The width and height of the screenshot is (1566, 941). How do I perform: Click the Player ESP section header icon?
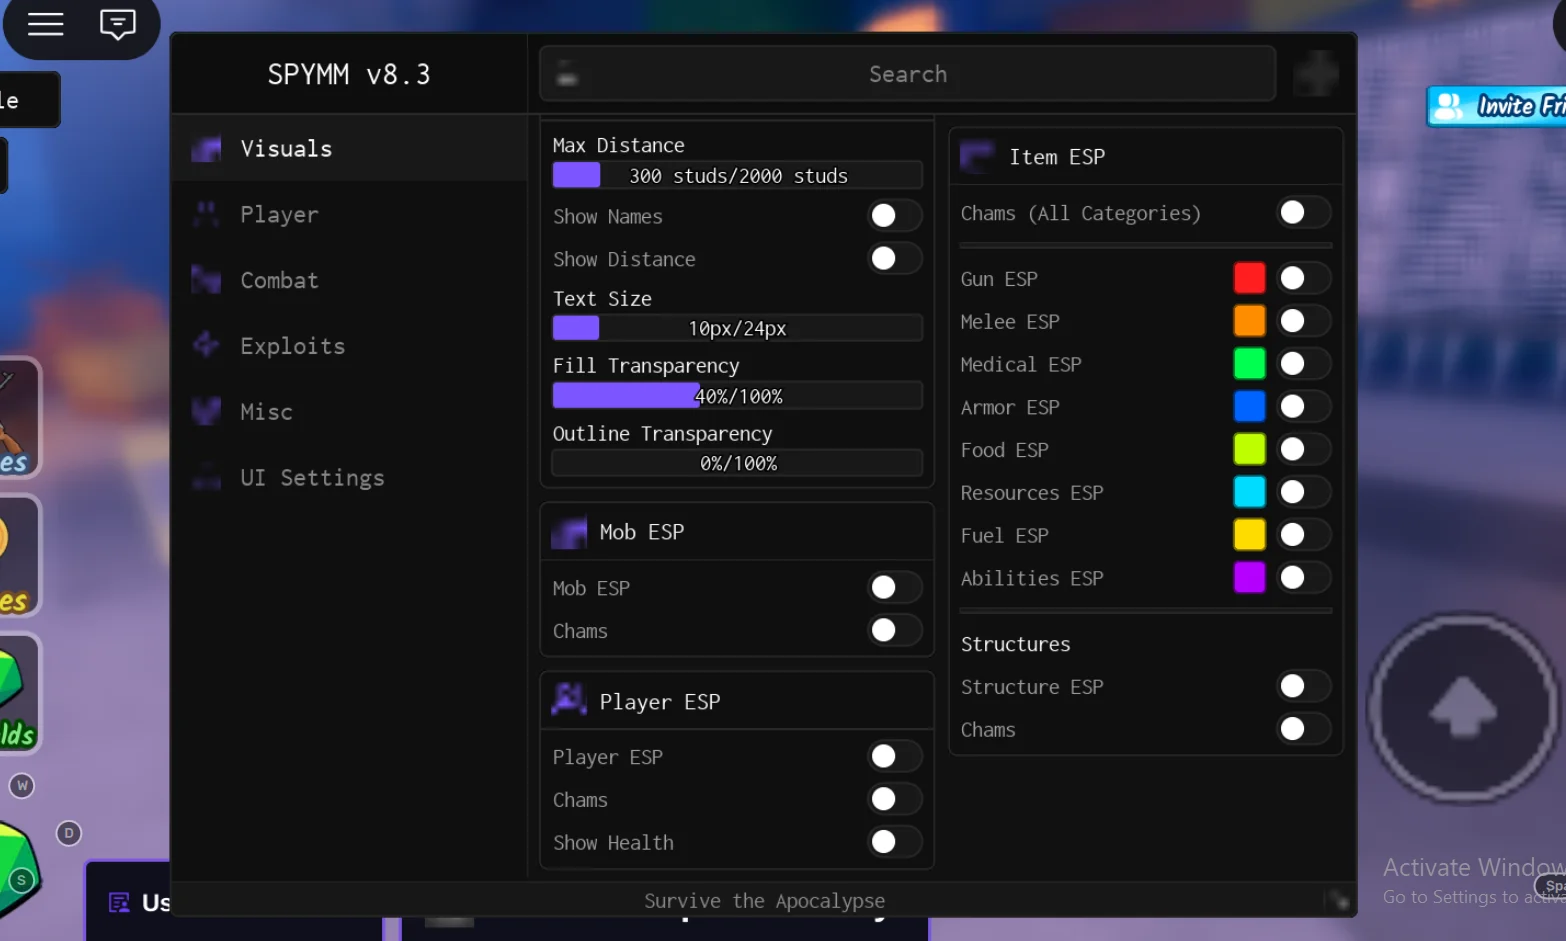[x=569, y=700]
